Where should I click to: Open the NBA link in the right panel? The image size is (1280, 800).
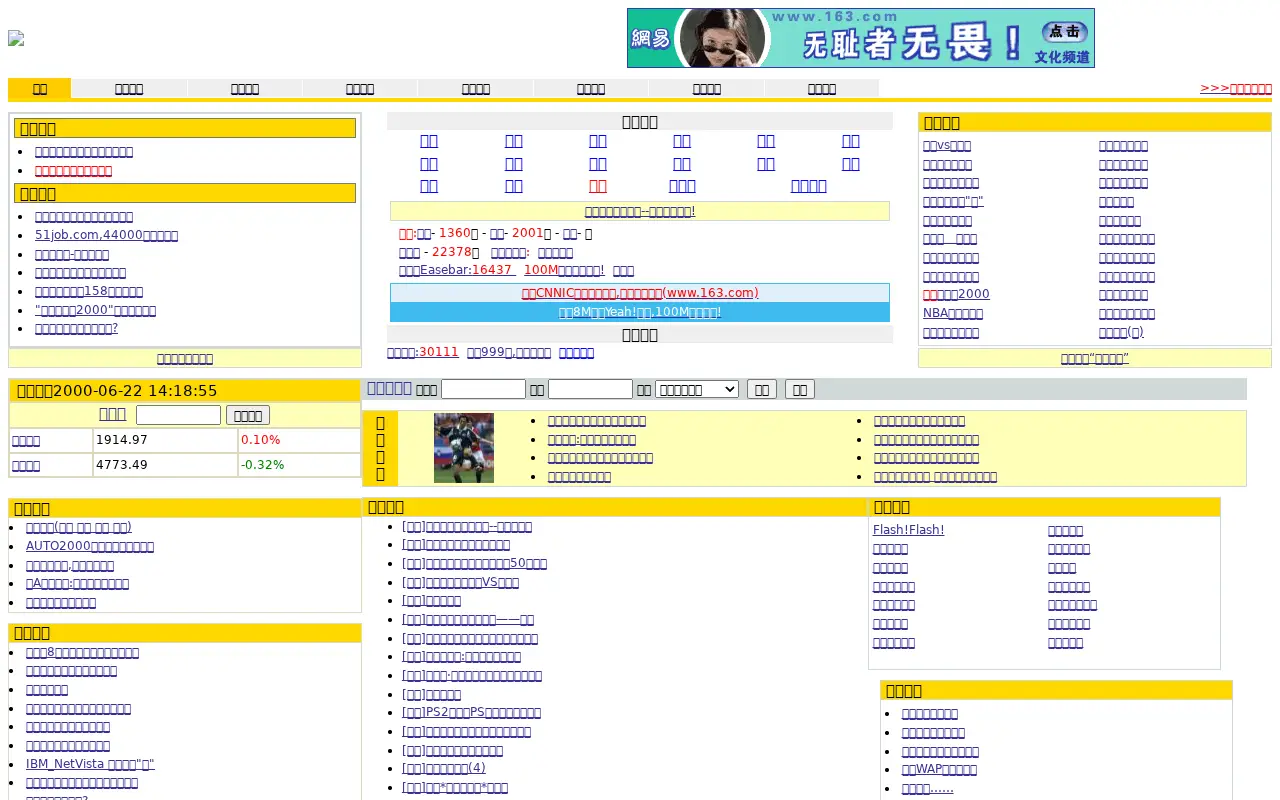click(953, 313)
